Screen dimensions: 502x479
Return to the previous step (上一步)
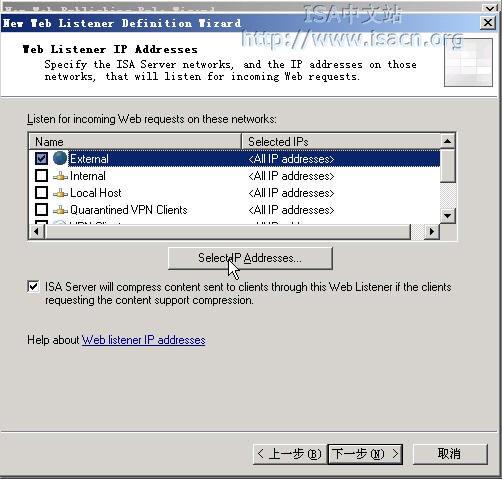(289, 454)
